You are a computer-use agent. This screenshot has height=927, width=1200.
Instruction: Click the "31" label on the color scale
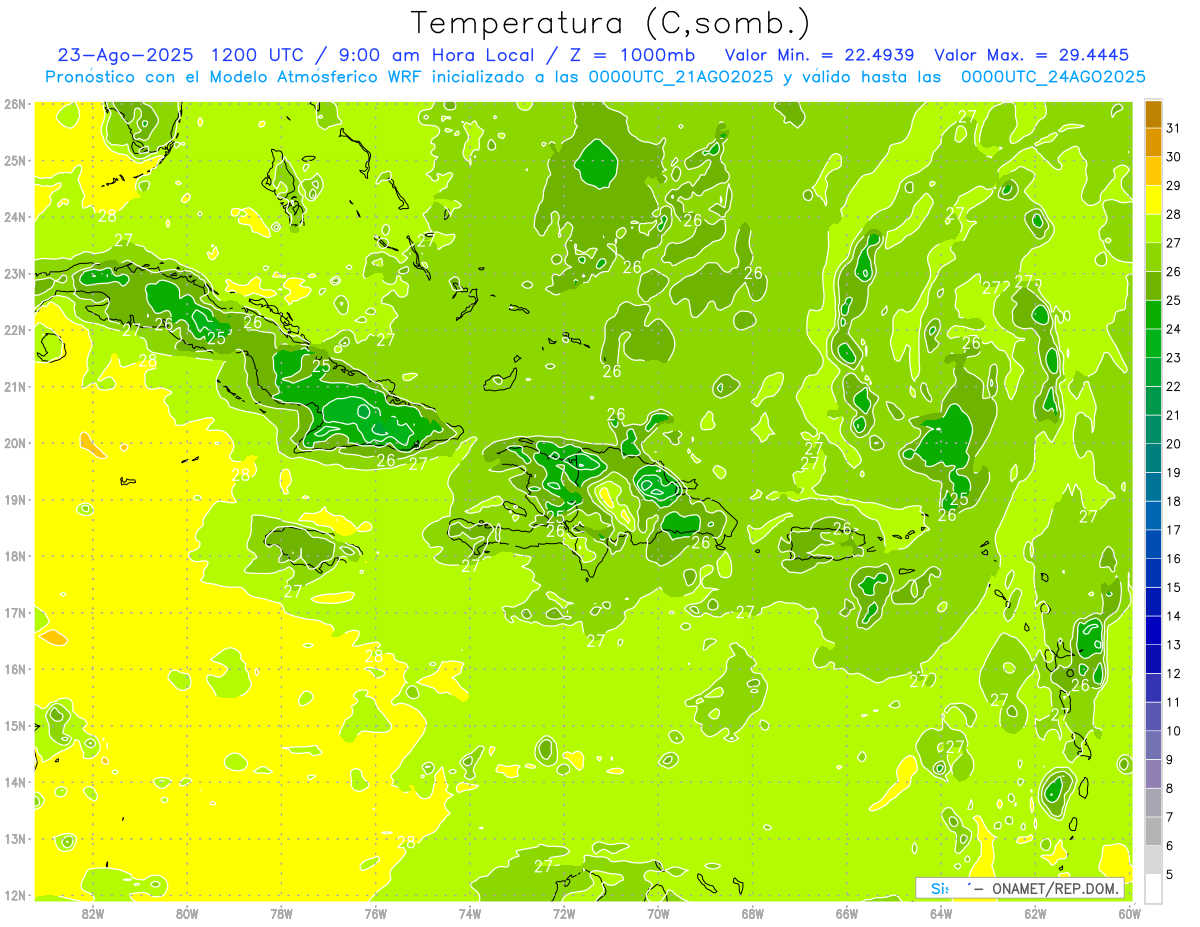pos(1173,128)
